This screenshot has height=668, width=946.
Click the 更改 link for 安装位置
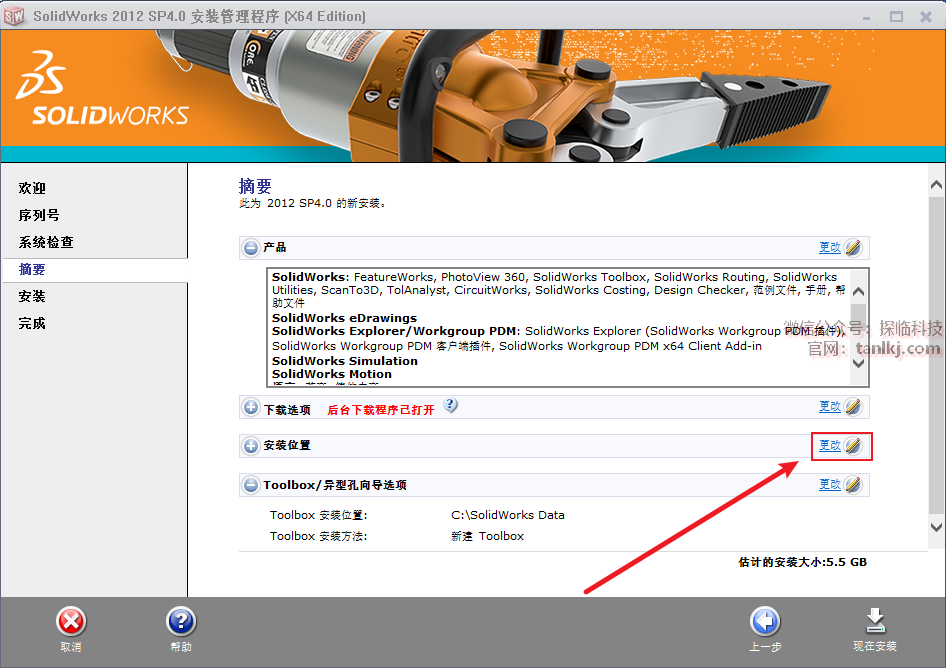coord(830,445)
